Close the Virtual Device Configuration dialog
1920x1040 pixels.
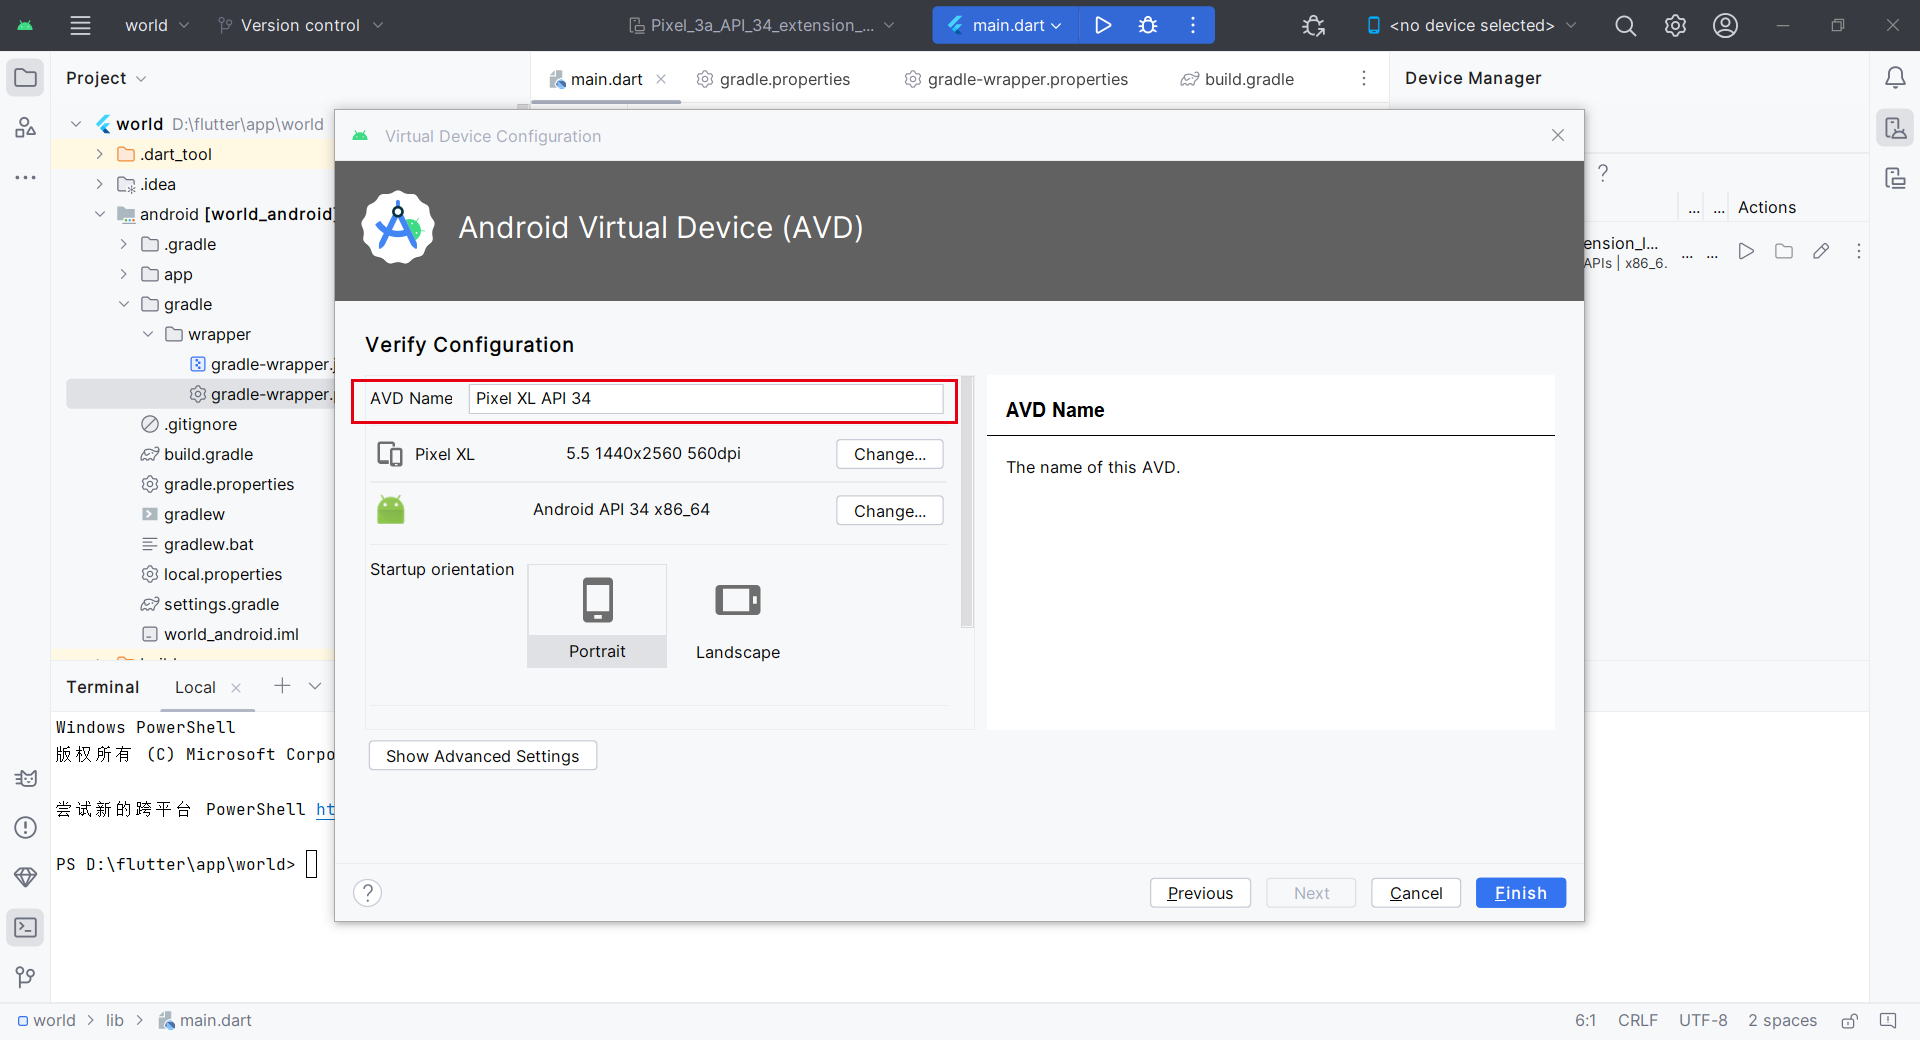(1558, 135)
